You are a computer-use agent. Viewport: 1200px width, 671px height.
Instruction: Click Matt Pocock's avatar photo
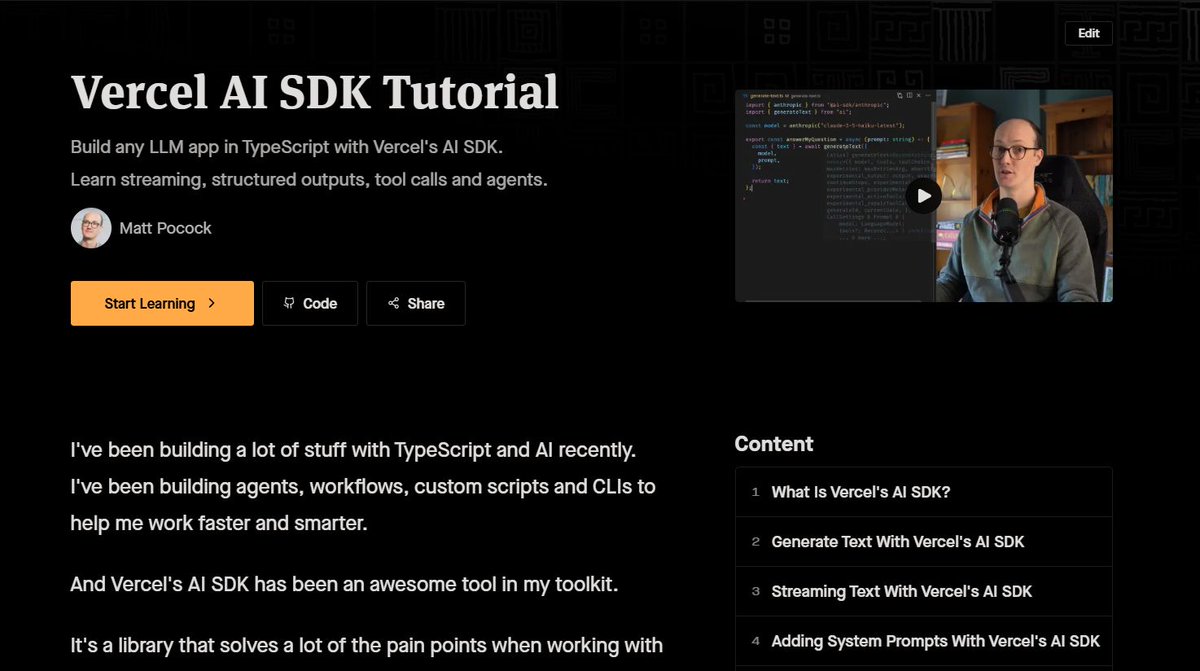[91, 228]
